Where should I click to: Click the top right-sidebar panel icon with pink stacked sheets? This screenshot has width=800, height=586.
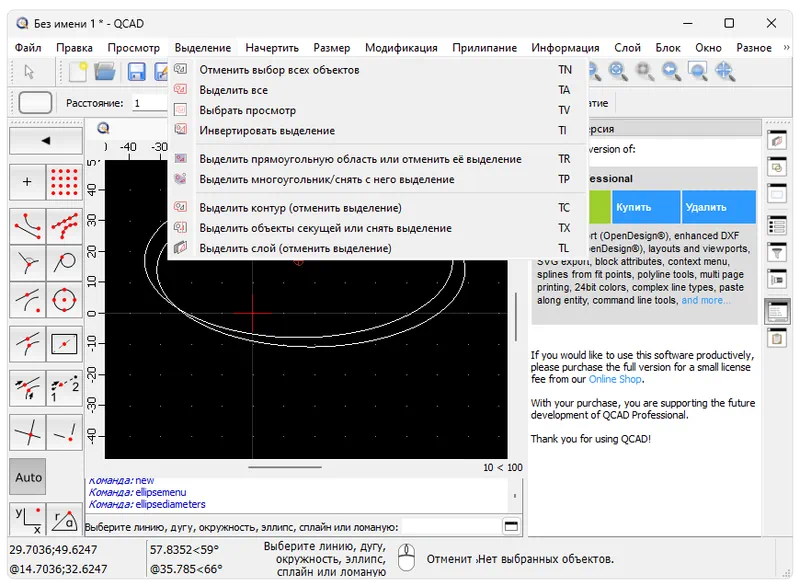pos(777,140)
